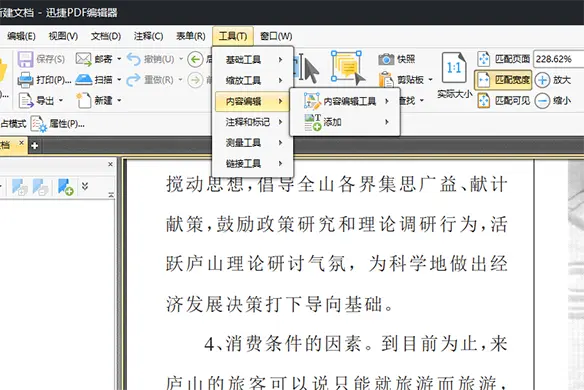Viewport: 584px width, 390px height.
Task: Select the arrow selection tool icon
Action: tap(308, 69)
